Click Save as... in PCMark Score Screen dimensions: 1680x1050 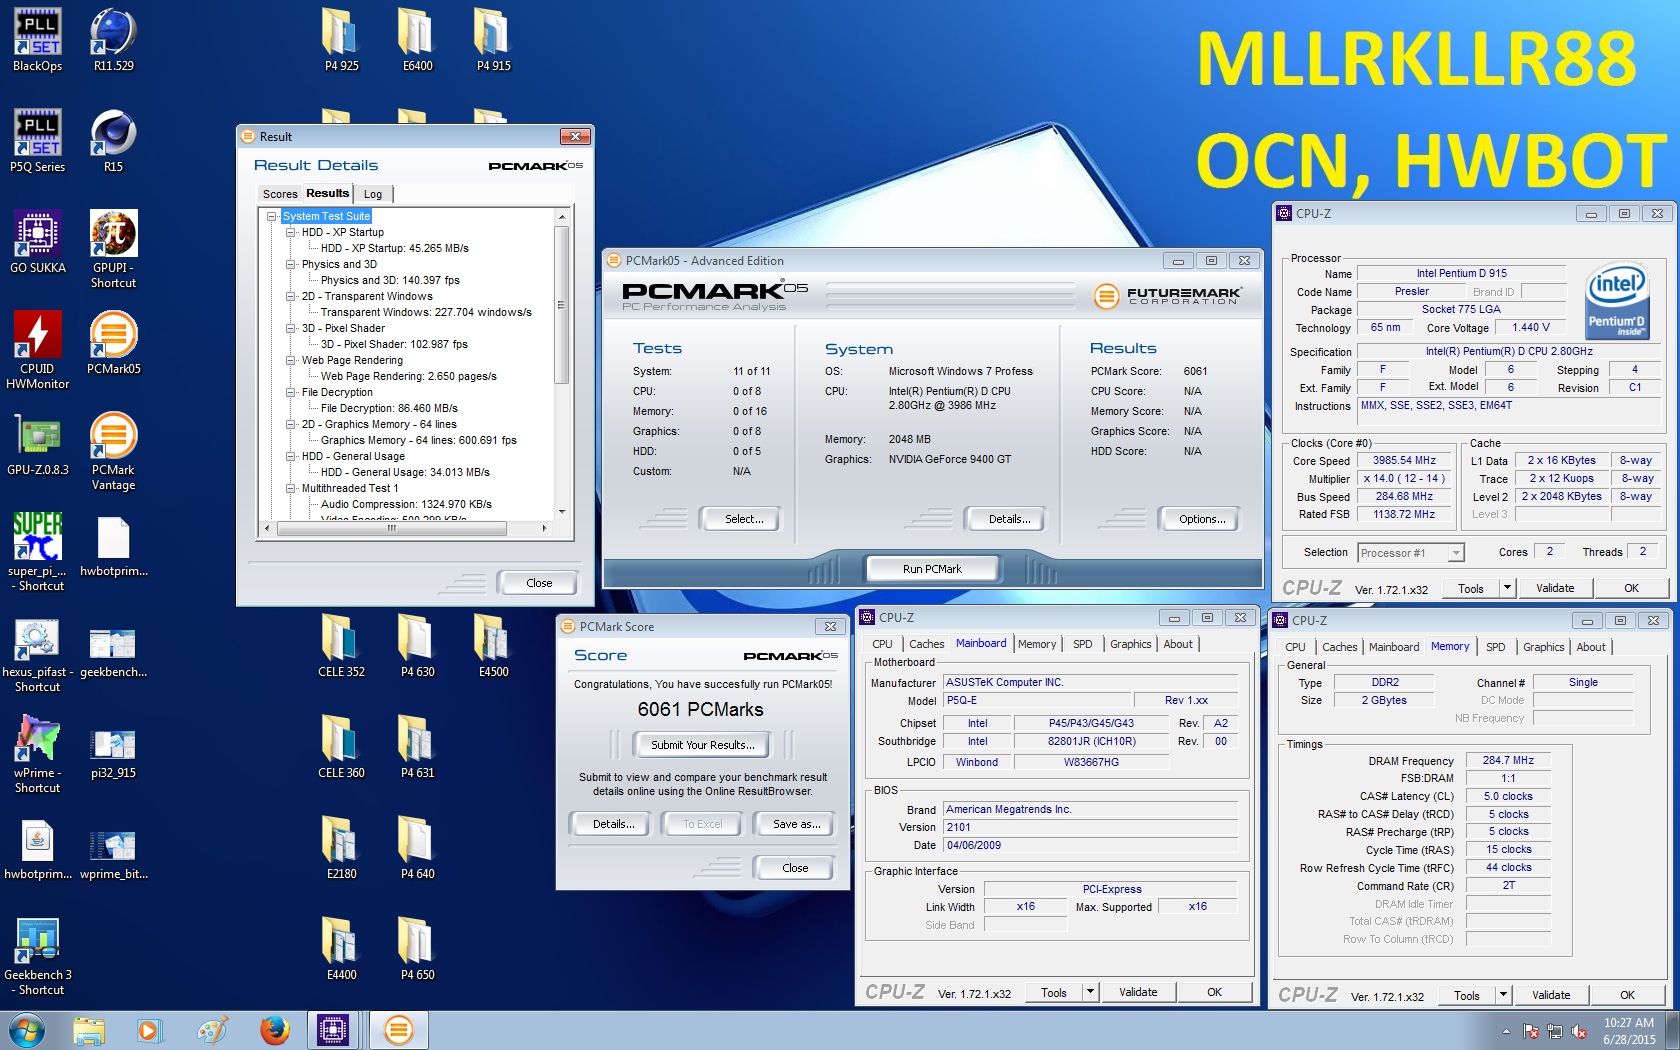pyautogui.click(x=796, y=824)
